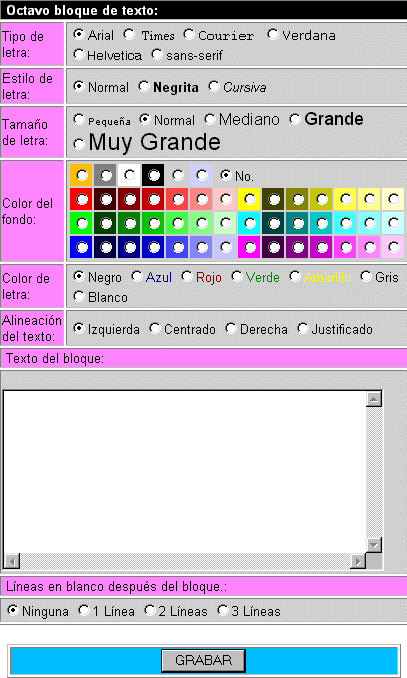Choose Derecha text alignment

click(231, 328)
